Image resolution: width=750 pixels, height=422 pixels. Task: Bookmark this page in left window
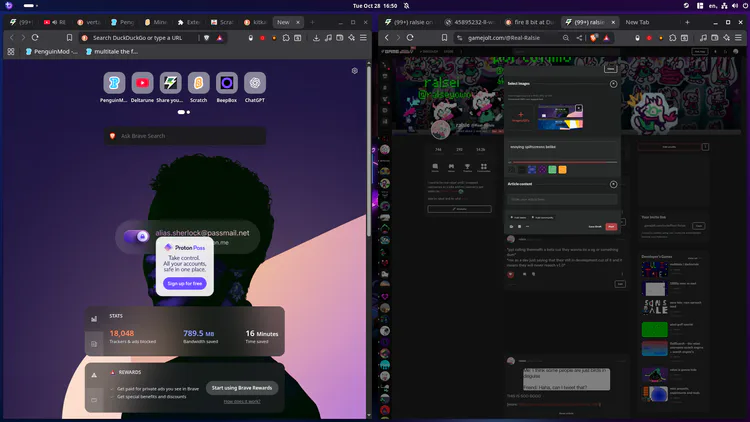(x=69, y=37)
